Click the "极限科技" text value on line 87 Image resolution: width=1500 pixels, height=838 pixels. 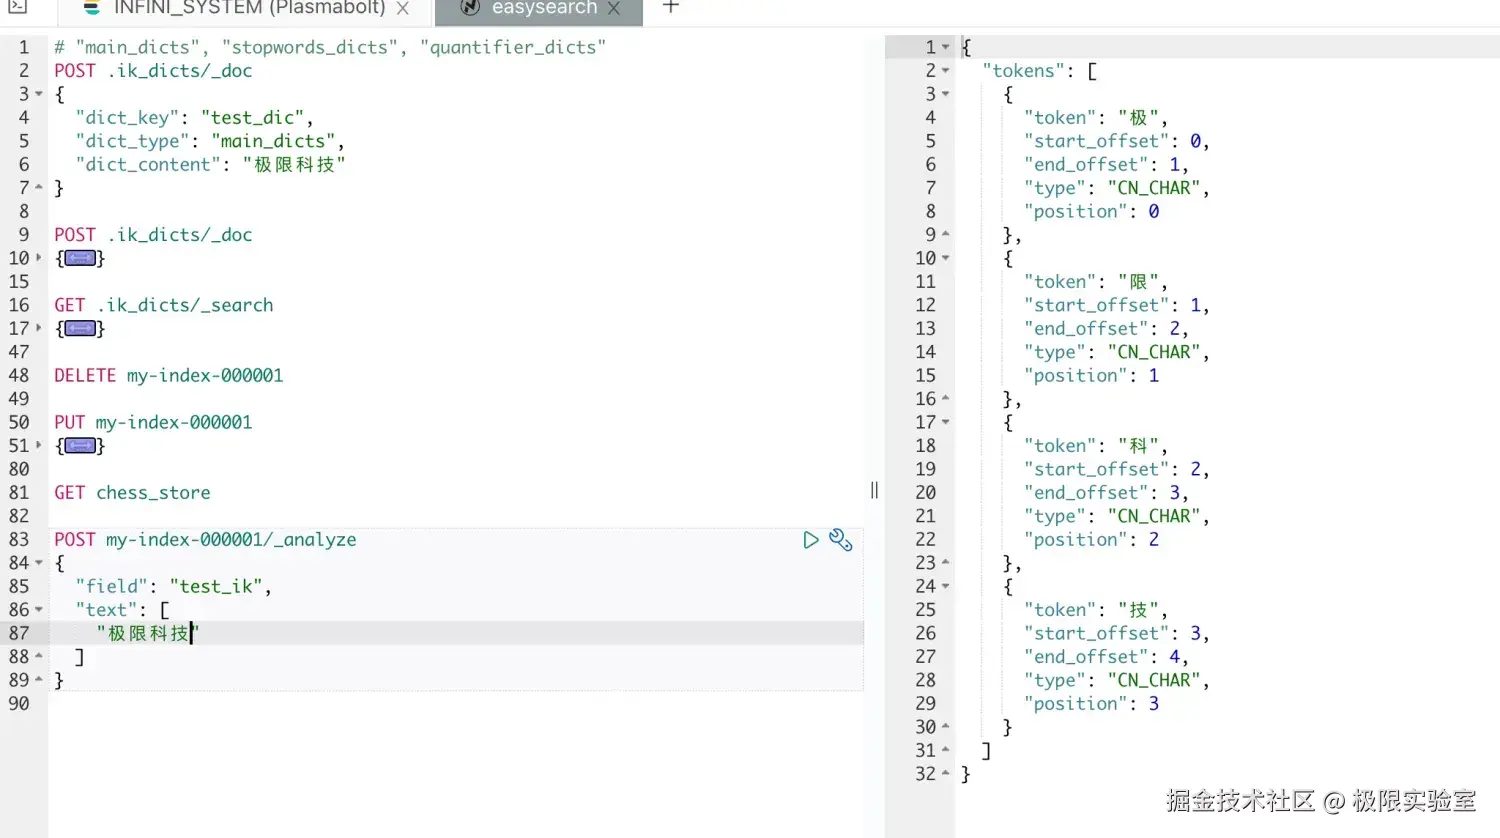(148, 634)
